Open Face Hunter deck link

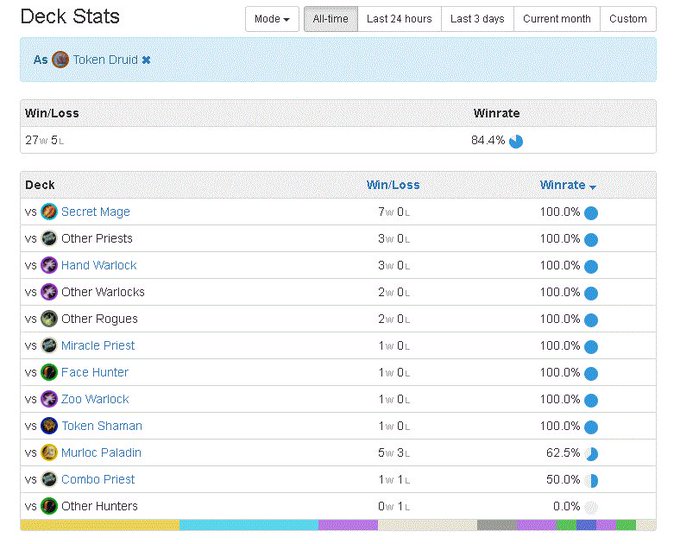tap(95, 373)
